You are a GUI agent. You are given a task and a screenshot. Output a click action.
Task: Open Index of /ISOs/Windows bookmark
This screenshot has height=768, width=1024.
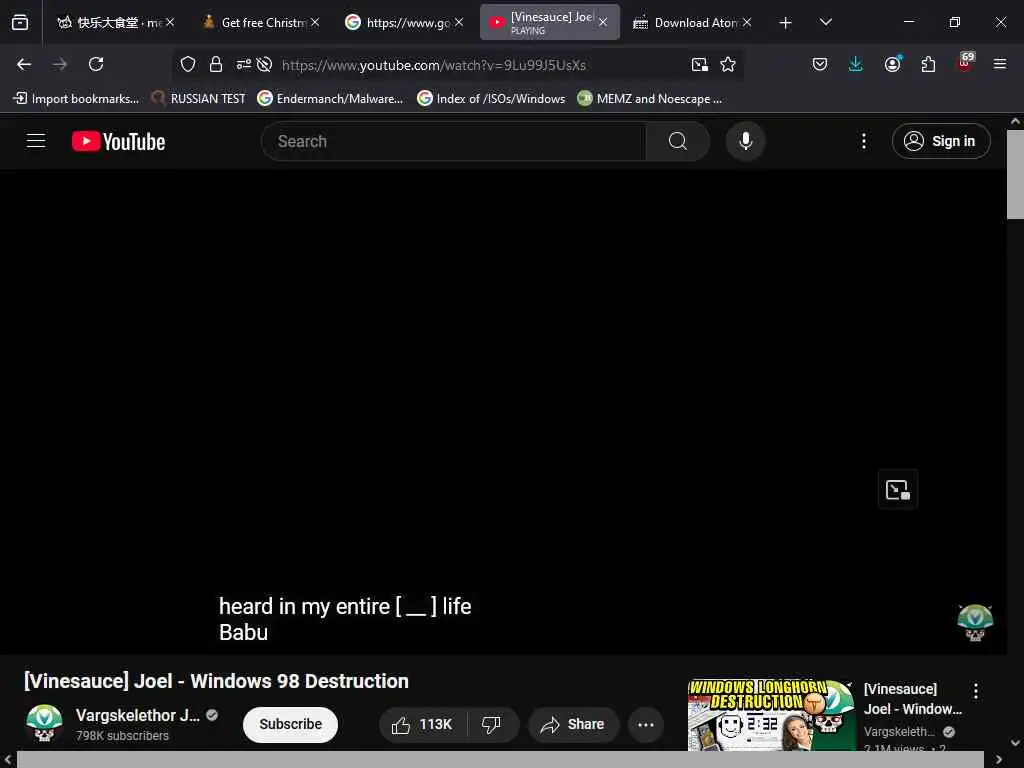491,99
